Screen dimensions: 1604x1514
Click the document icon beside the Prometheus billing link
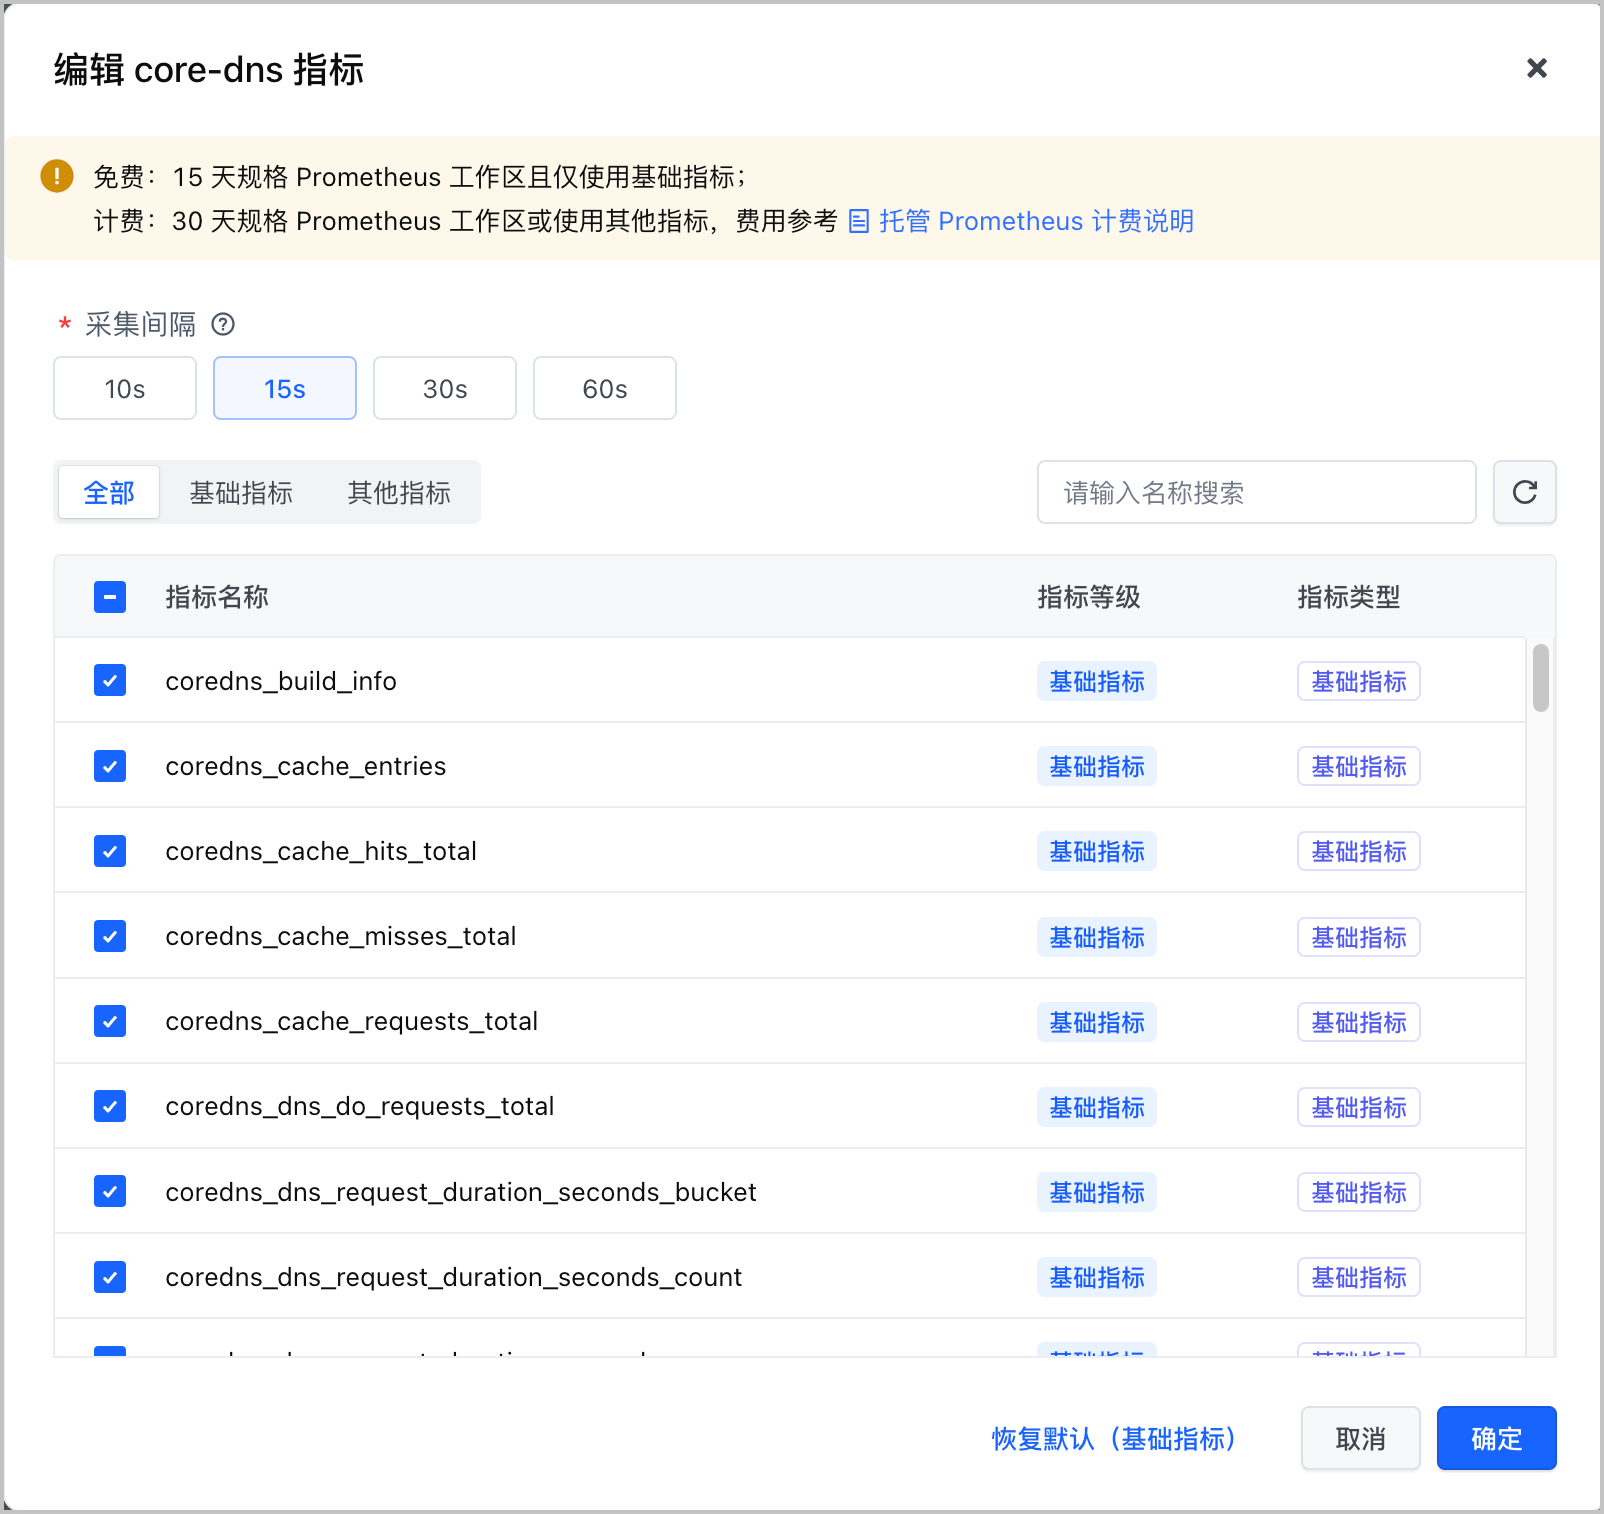pos(858,221)
